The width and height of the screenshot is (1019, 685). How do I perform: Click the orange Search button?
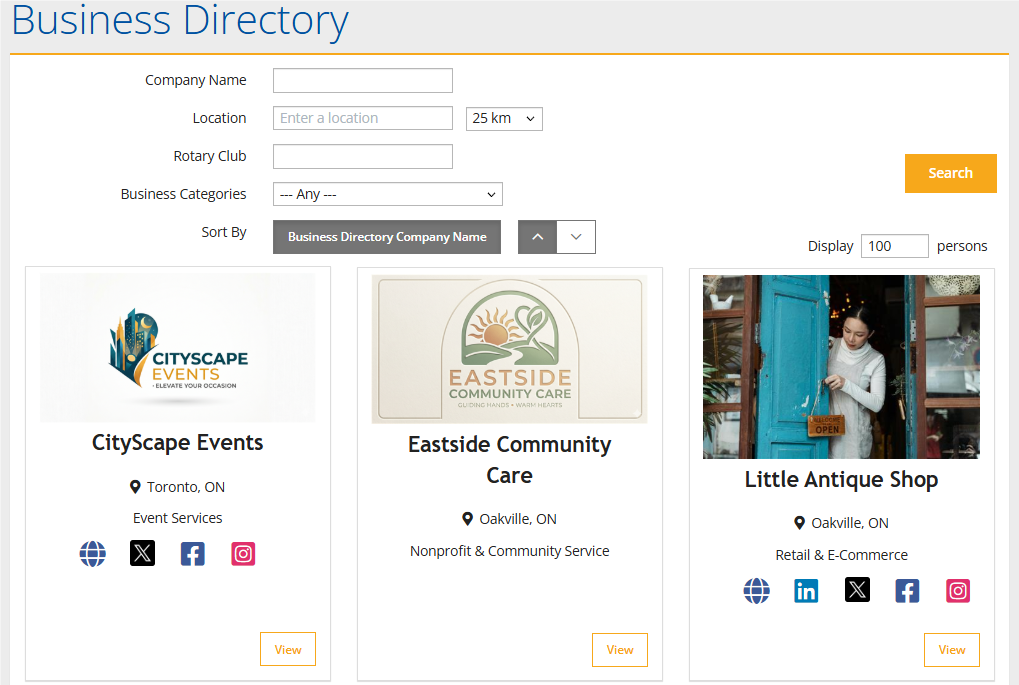click(950, 173)
